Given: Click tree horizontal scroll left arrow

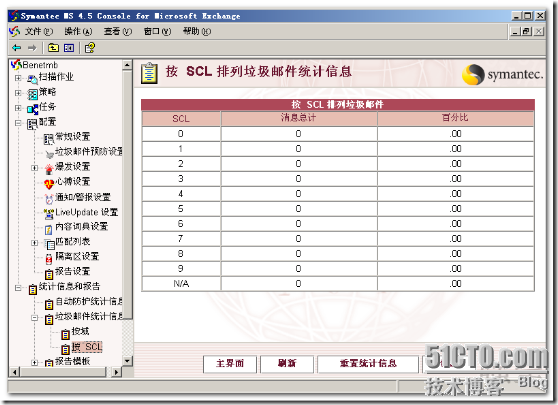Looking at the screenshot, I should pyautogui.click(x=14, y=372).
